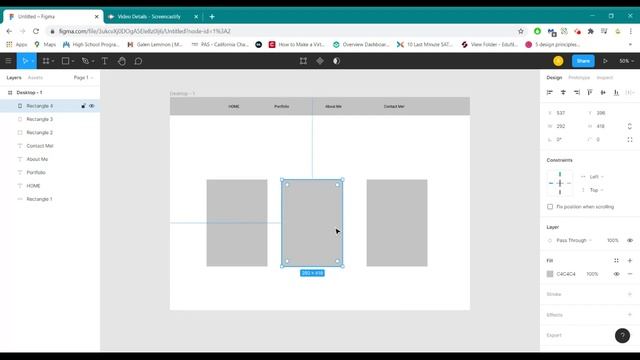Screen dimensions: 640x360
Task: Click the blue Share button
Action: 583,61
